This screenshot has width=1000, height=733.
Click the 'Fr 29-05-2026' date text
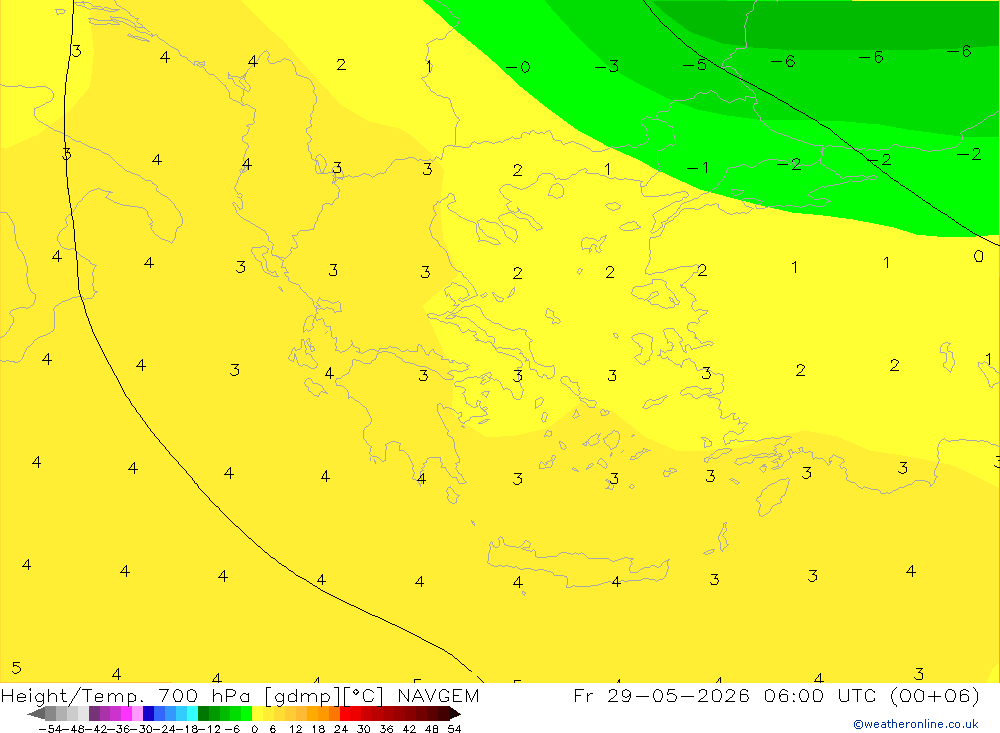pyautogui.click(x=661, y=695)
